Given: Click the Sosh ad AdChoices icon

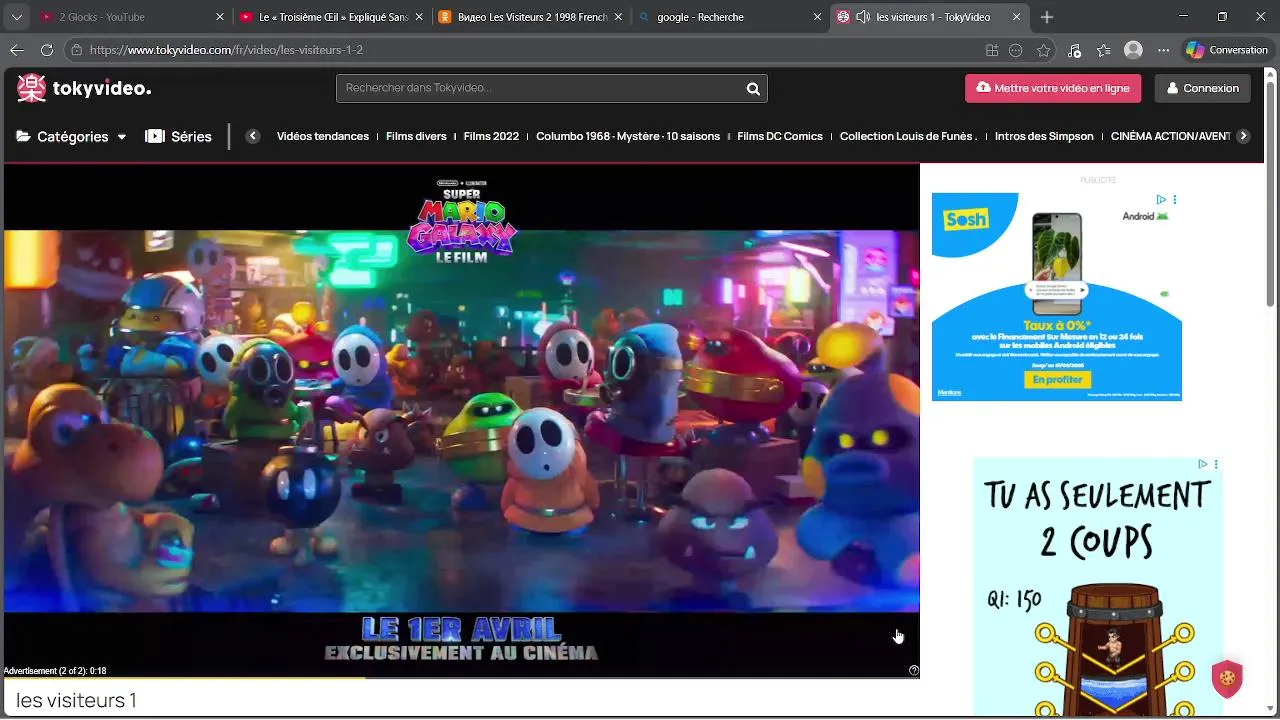Looking at the screenshot, I should (1161, 199).
